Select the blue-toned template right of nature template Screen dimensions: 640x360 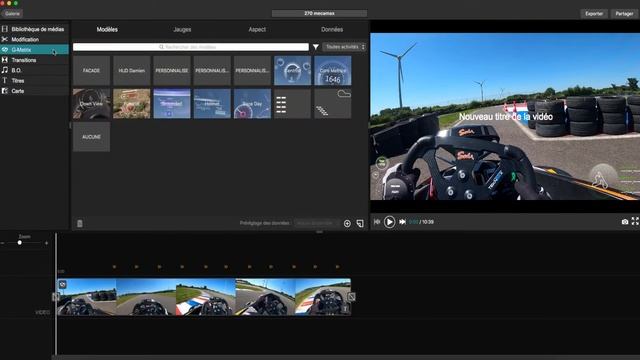tap(172, 104)
